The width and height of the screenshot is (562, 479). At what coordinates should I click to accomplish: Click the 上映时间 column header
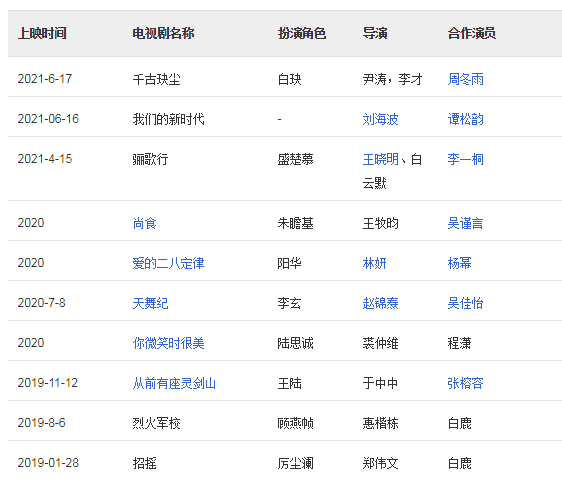[x=42, y=33]
